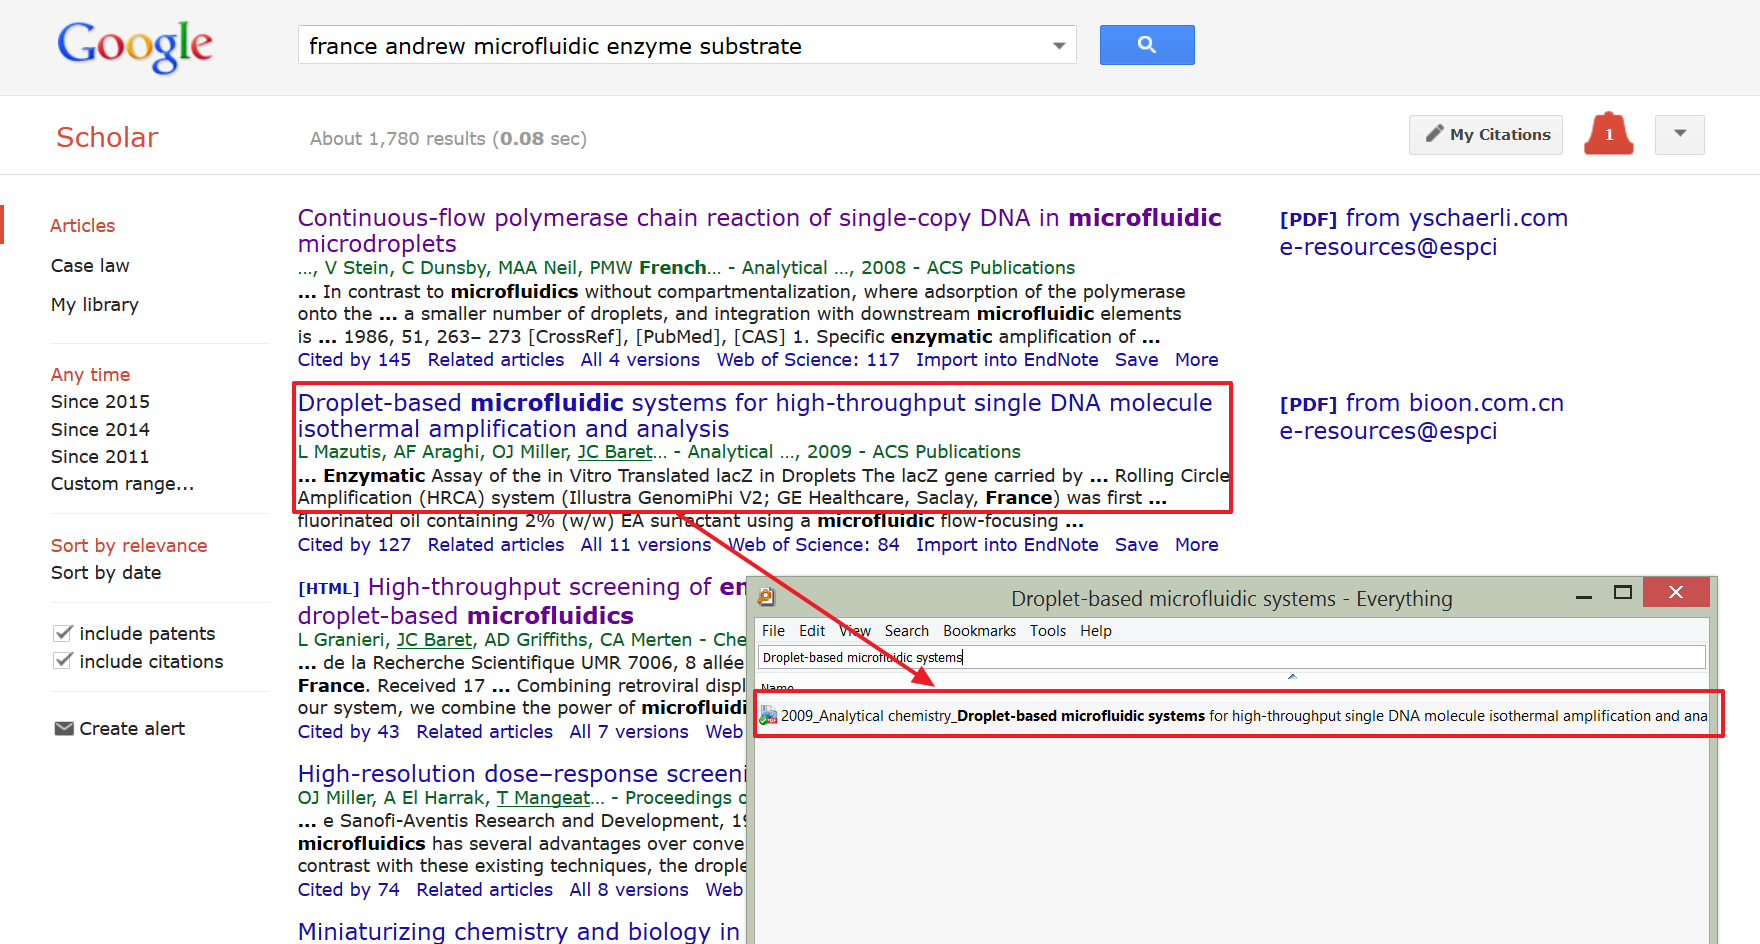Click Web of Science: 84 link
This screenshot has height=944, width=1760.
click(814, 545)
